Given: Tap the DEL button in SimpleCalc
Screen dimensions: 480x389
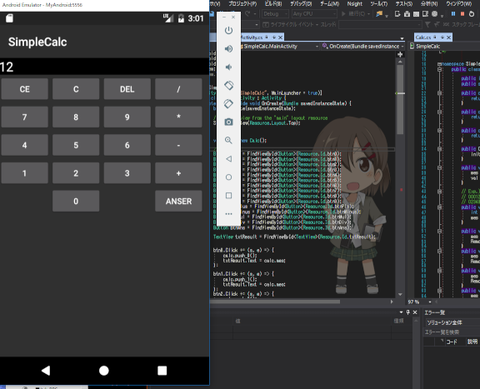Looking at the screenshot, I should click(127, 89).
